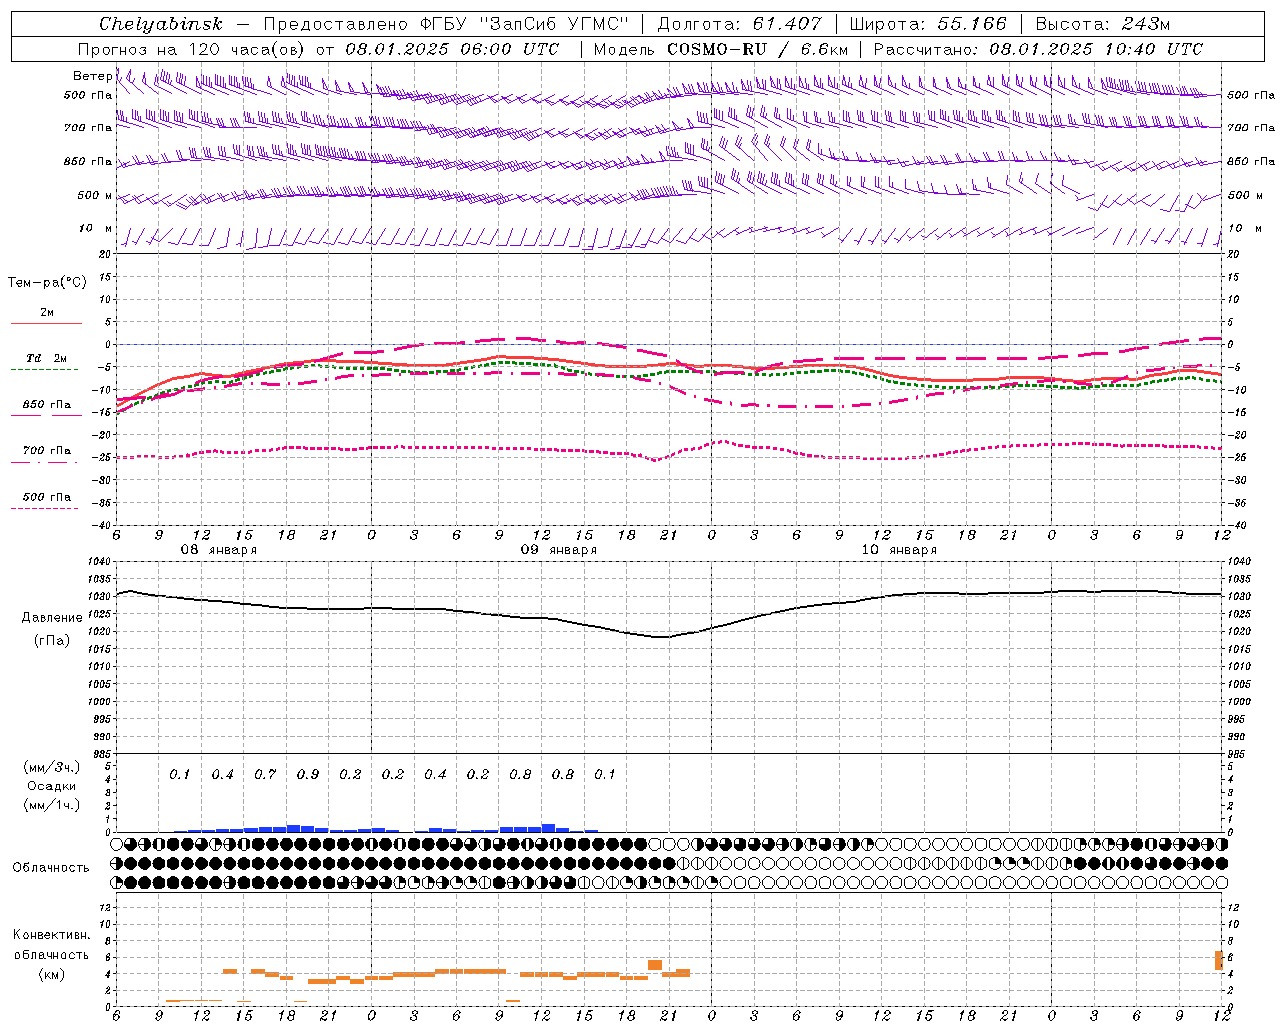Click the 'Высота: 243м' header value
Image resolution: width=1280 pixels, height=1024 pixels.
(x=1103, y=24)
